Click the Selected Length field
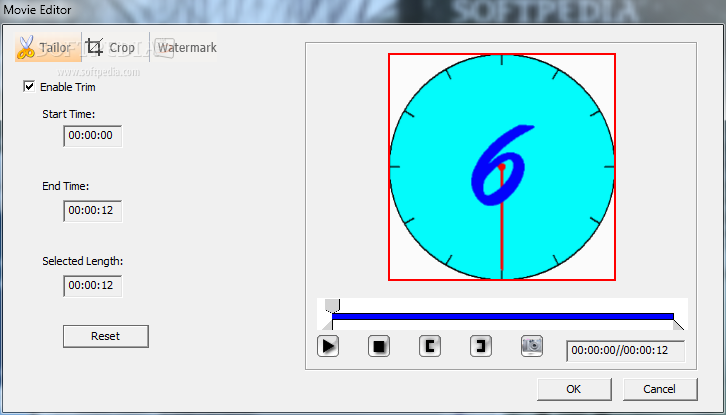 click(93, 285)
